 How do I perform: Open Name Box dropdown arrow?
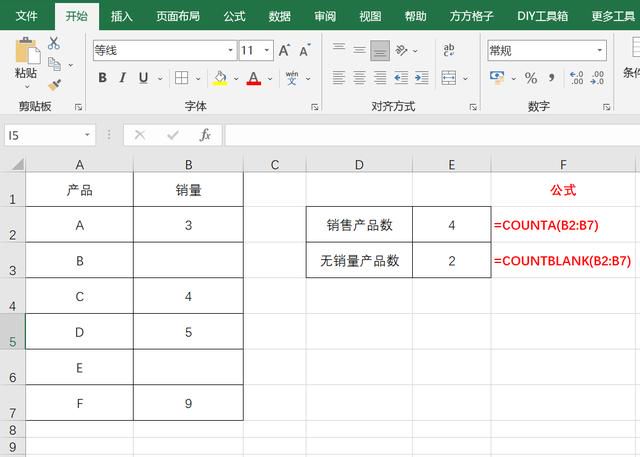coord(87,135)
